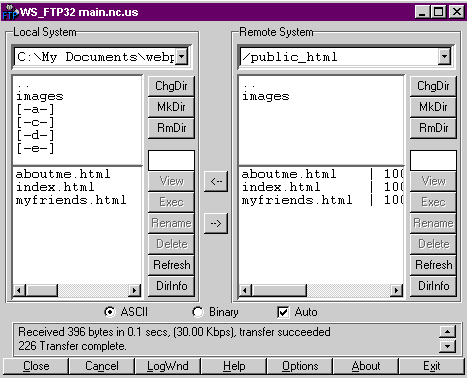This screenshot has height=378, width=467.
Task: Open the Options button in bottom bar
Action: [x=300, y=366]
